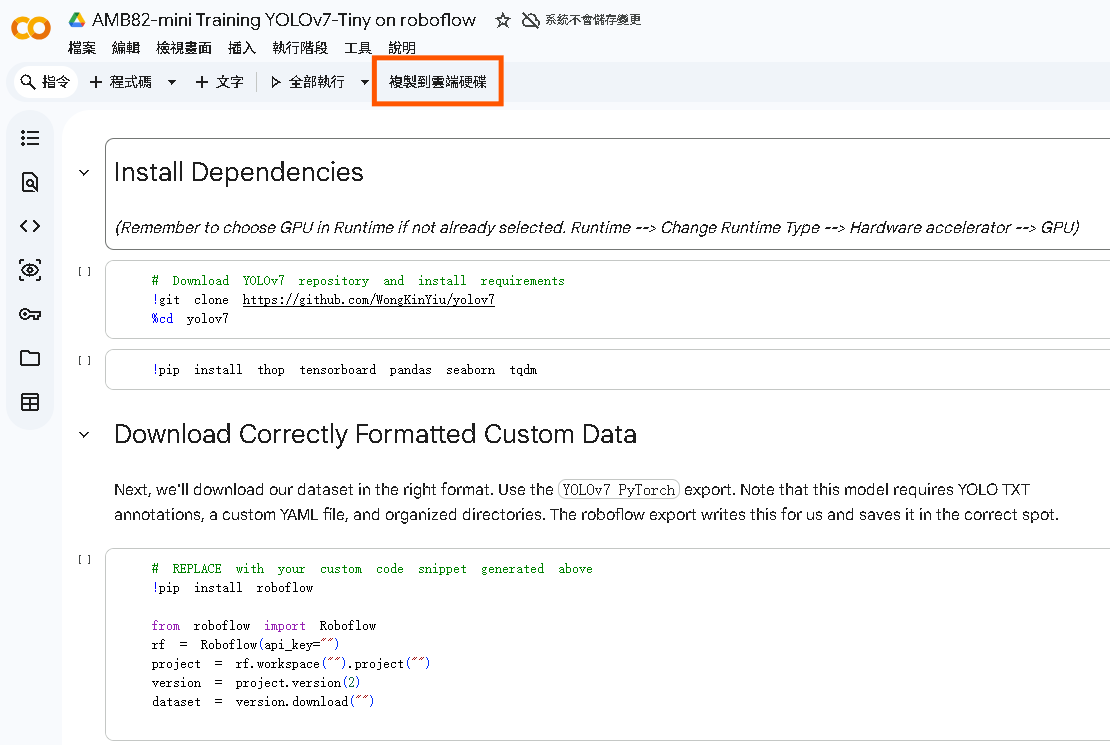The height and width of the screenshot is (745, 1110).
Task: Click the Roboflow(api_key="") code line
Action: click(x=246, y=644)
